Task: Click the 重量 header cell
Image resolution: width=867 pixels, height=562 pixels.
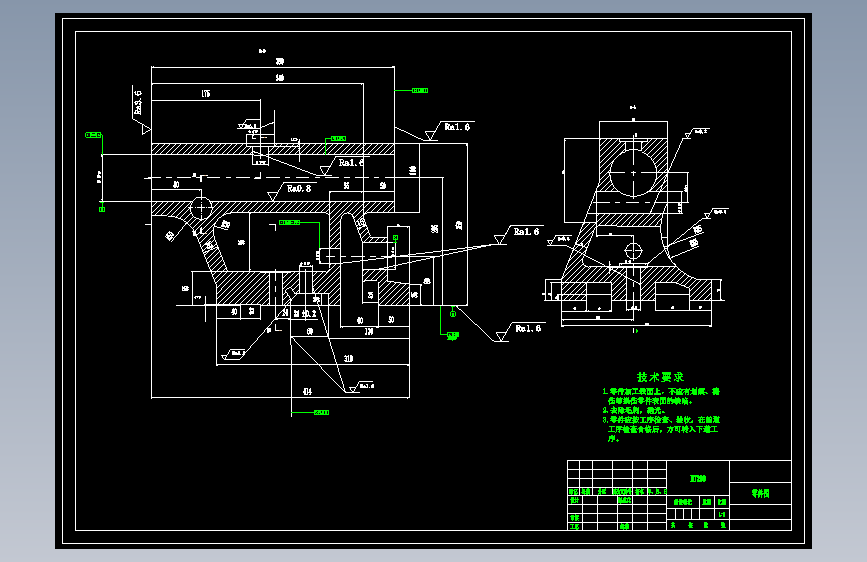Action: (707, 502)
